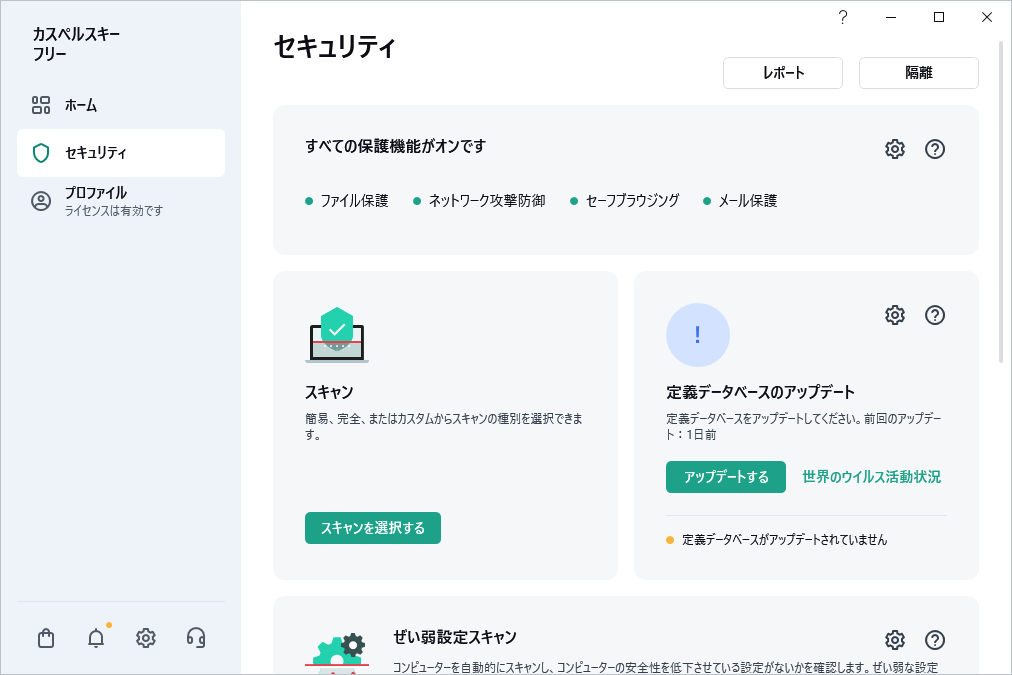Click the 定義データベースのアップデート title

tap(760, 392)
